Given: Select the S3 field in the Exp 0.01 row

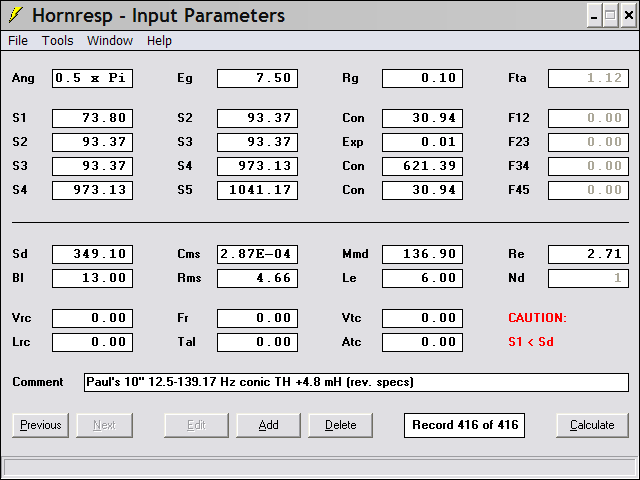Looking at the screenshot, I should pos(258,142).
